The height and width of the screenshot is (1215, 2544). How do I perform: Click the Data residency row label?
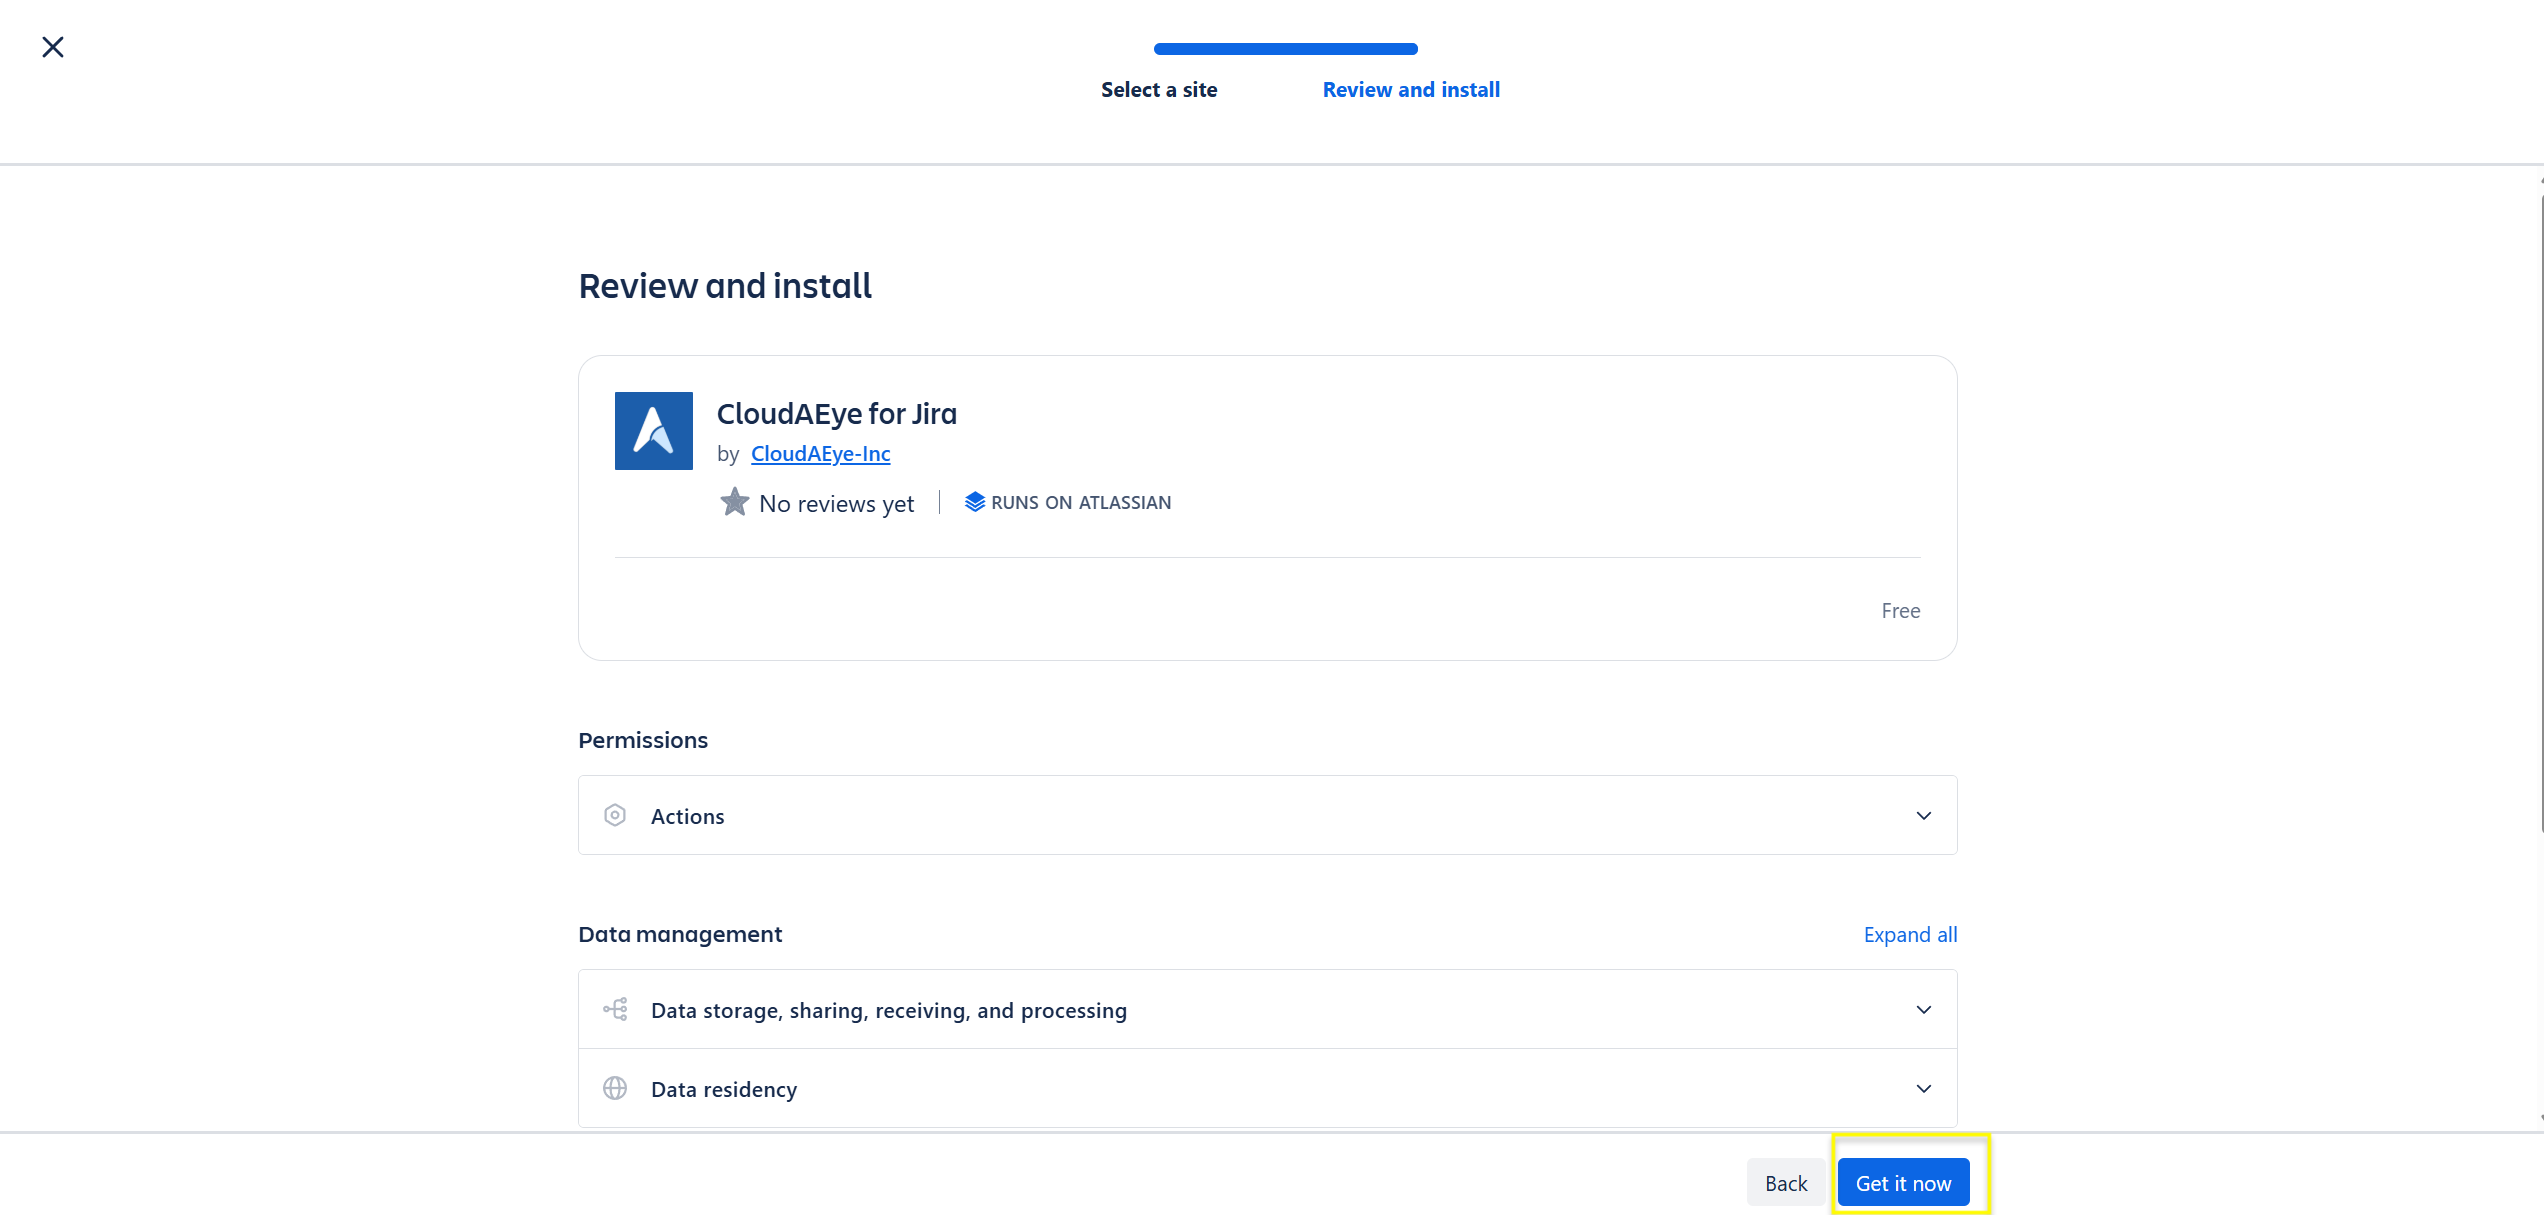pyautogui.click(x=724, y=1090)
